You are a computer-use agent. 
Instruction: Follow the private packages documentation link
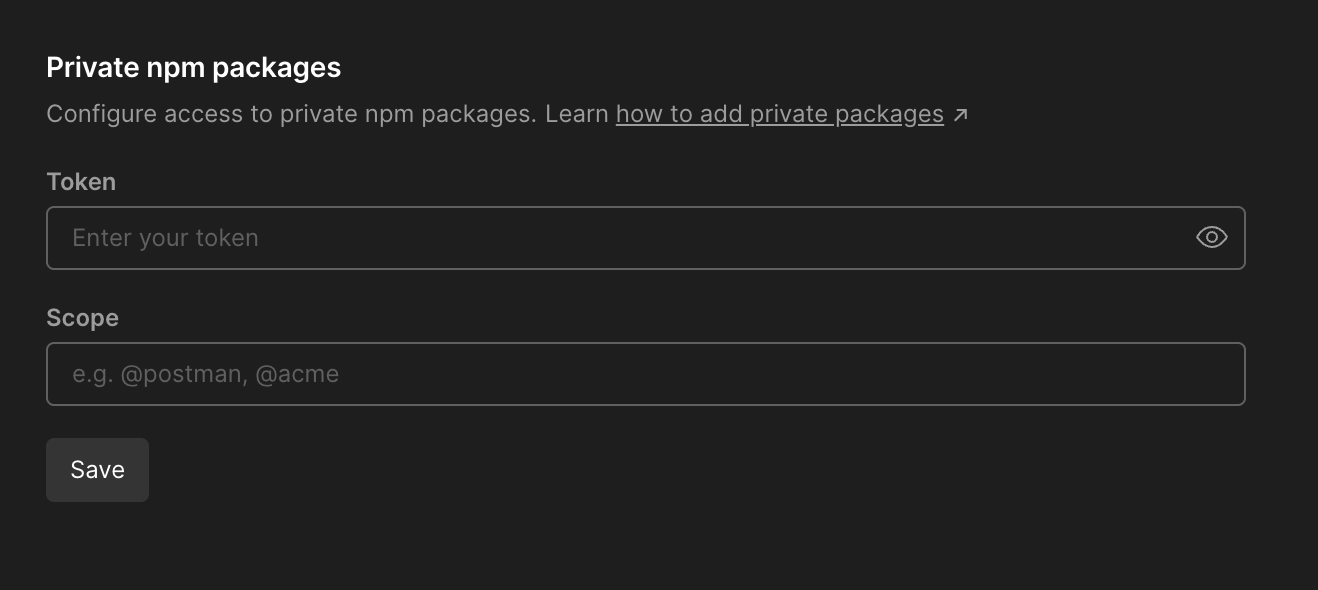(779, 114)
